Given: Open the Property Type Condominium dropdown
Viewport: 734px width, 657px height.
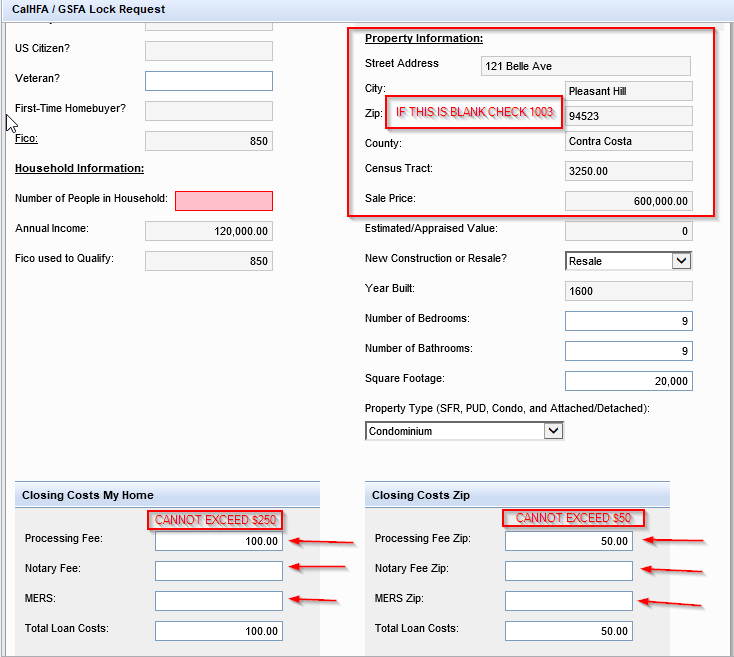Looking at the screenshot, I should tap(464, 431).
